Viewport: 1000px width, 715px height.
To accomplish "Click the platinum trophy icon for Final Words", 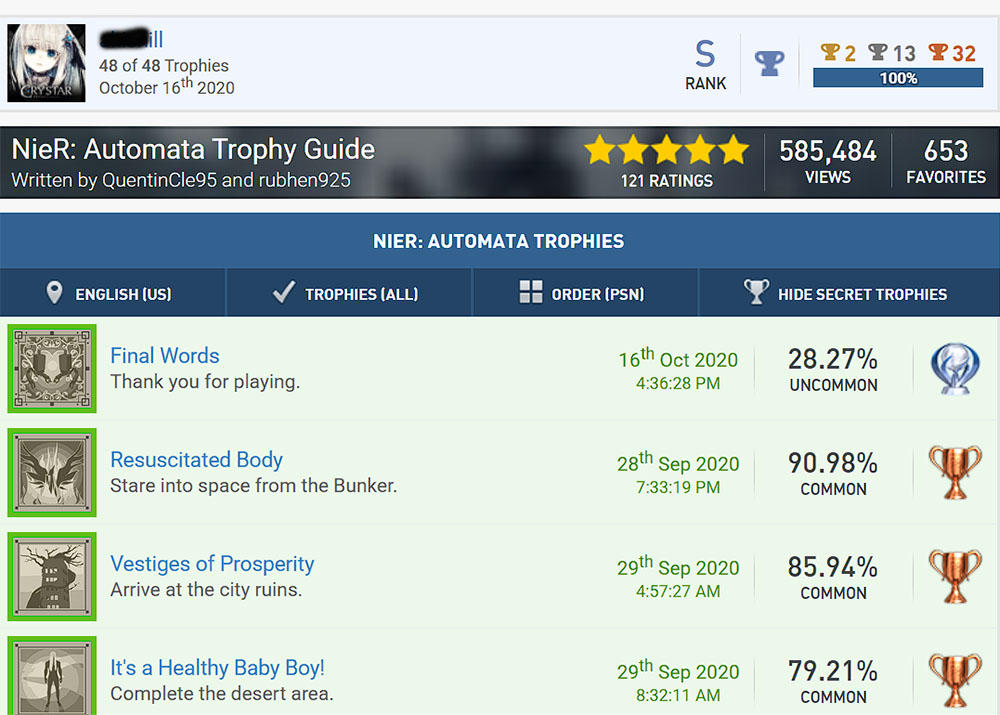I will (954, 369).
